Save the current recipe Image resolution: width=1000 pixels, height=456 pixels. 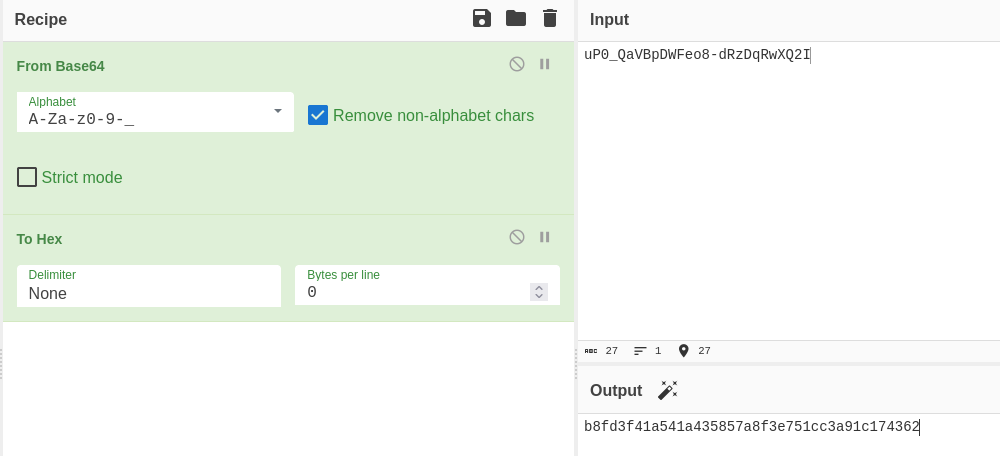point(482,18)
